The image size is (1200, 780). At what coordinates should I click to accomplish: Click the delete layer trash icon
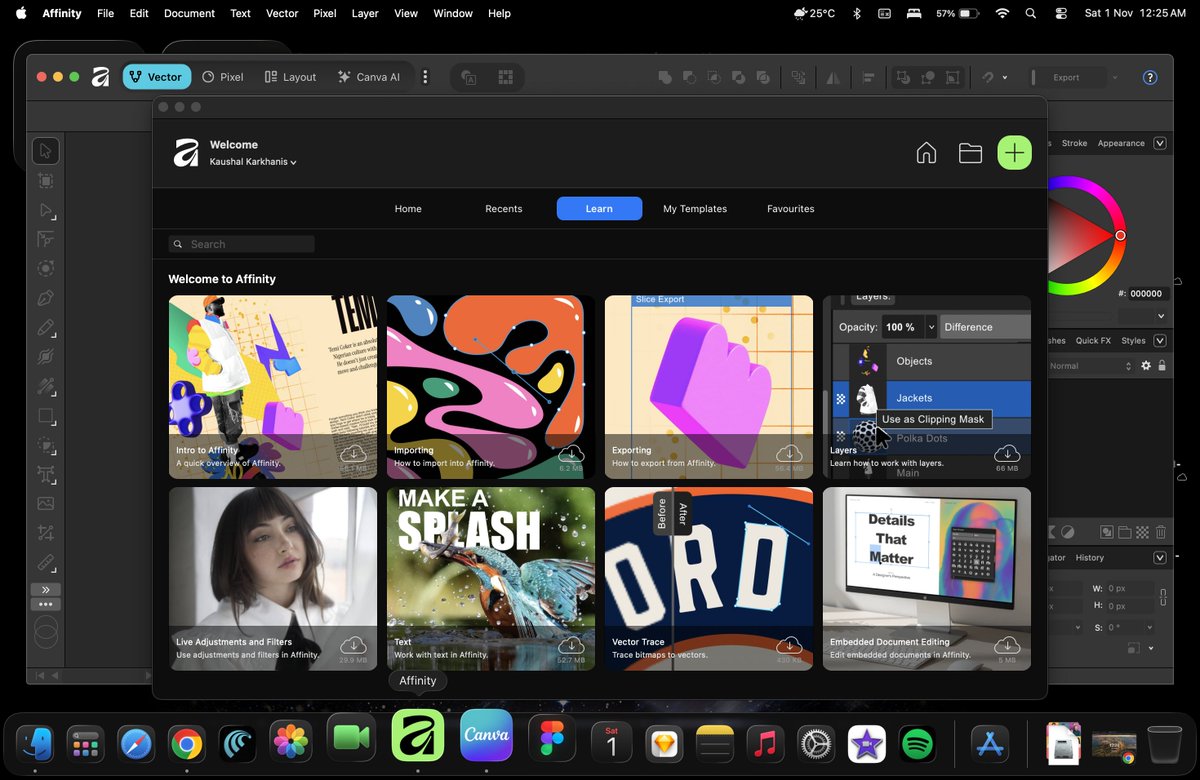[x=1161, y=532]
